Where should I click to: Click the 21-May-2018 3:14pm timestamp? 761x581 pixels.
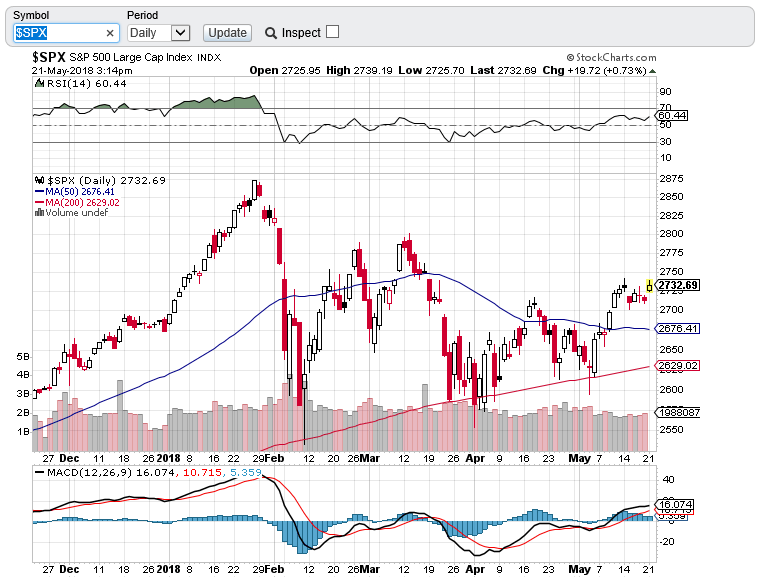click(x=82, y=71)
